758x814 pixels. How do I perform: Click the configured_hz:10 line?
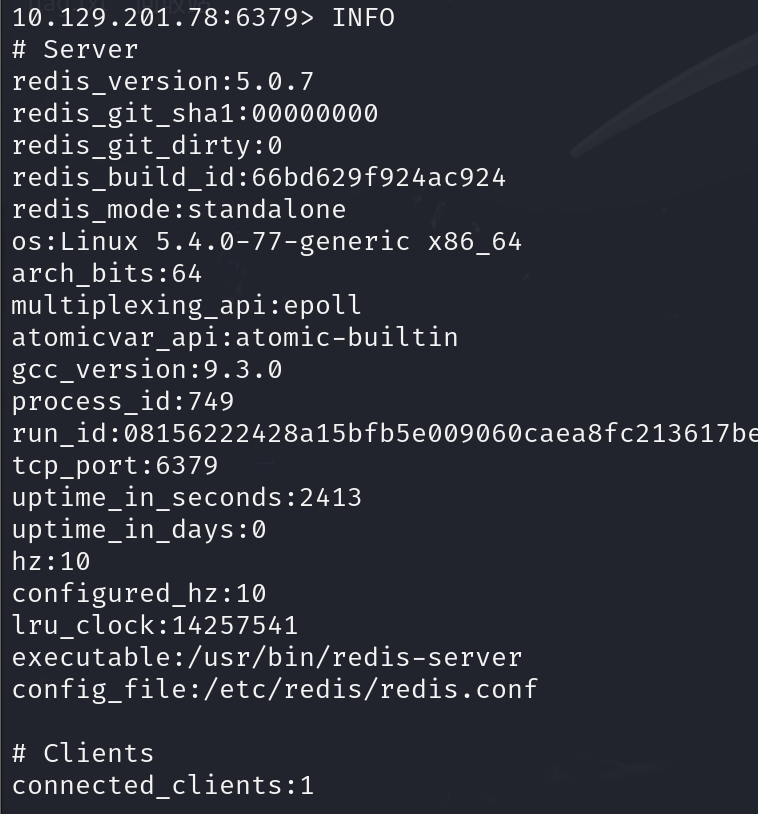pos(139,594)
